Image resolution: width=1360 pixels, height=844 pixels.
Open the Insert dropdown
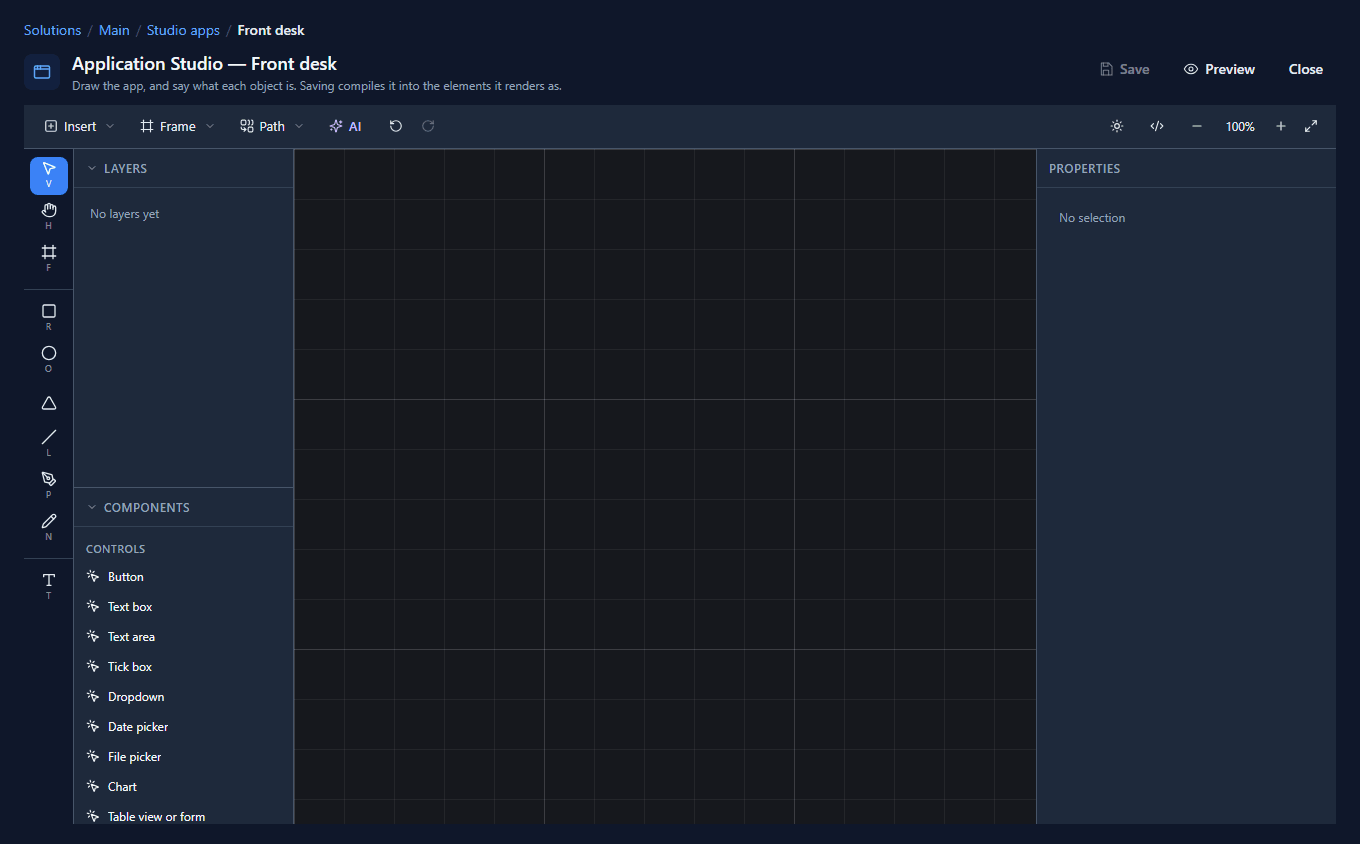[x=80, y=126]
